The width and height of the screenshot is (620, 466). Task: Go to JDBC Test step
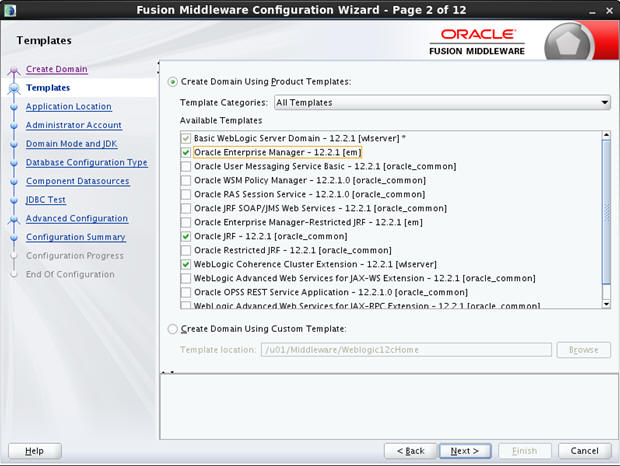tap(45, 200)
